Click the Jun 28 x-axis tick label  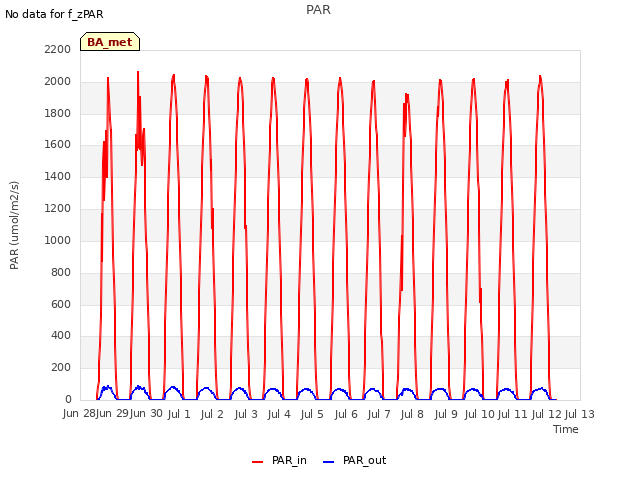click(79, 414)
